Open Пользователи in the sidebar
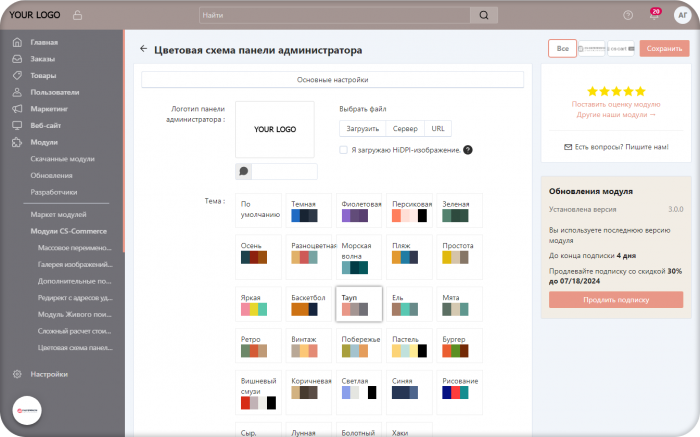Screen dimensions: 700x437 click(55, 92)
